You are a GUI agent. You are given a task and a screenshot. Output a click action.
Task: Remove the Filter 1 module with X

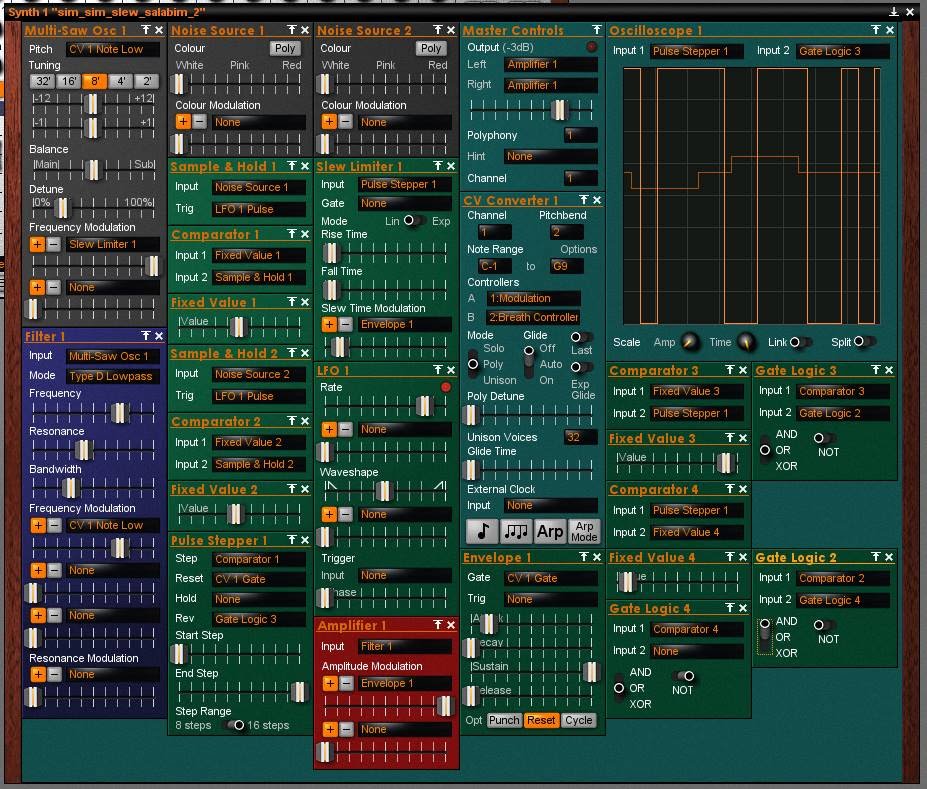coord(159,337)
